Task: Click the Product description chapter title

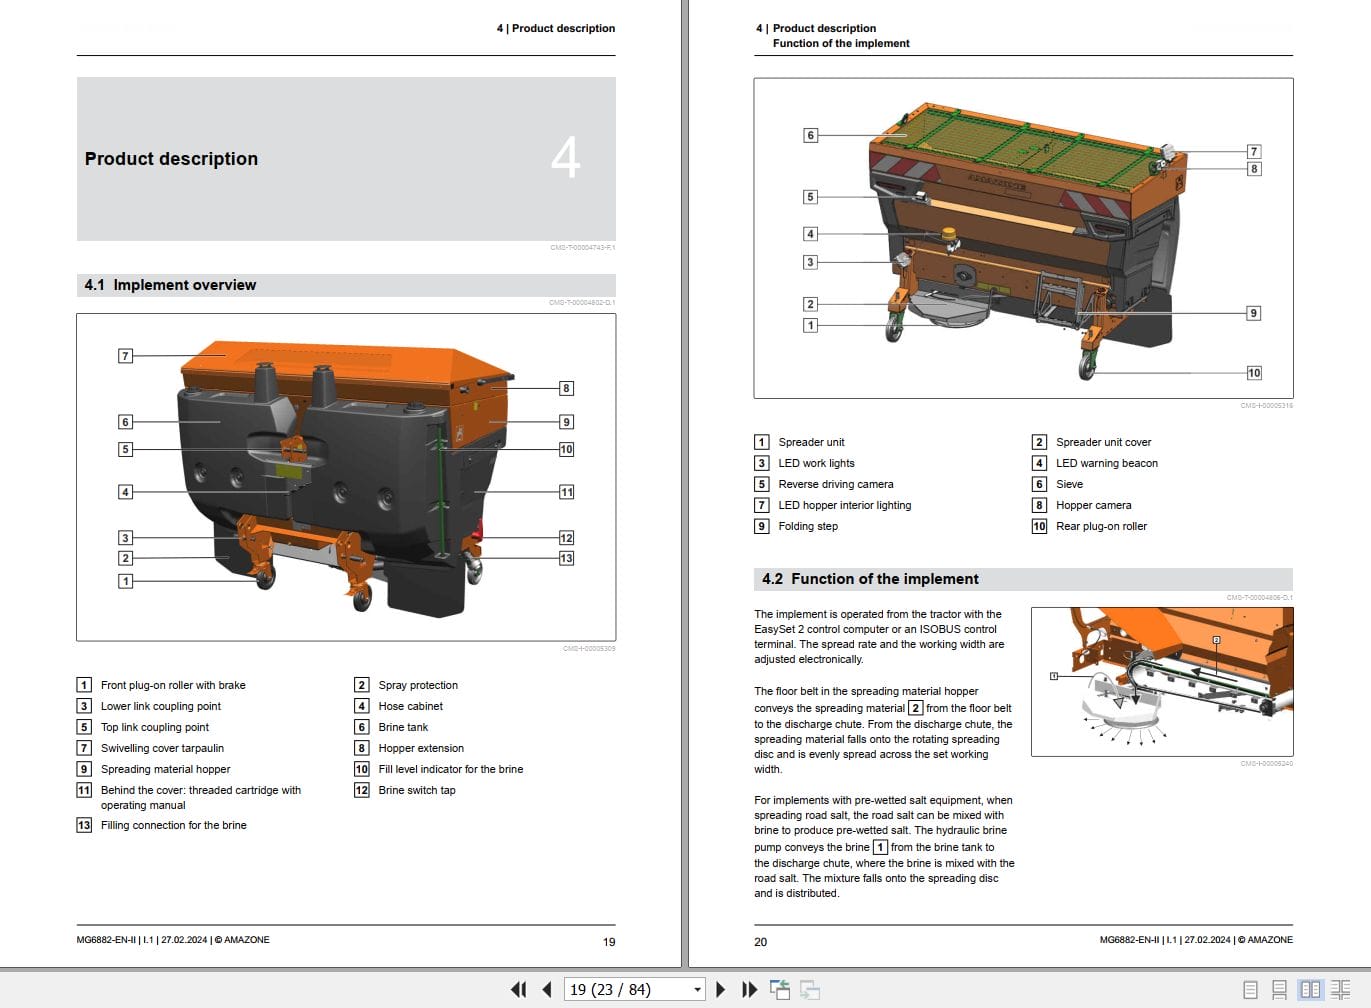Action: click(x=171, y=159)
